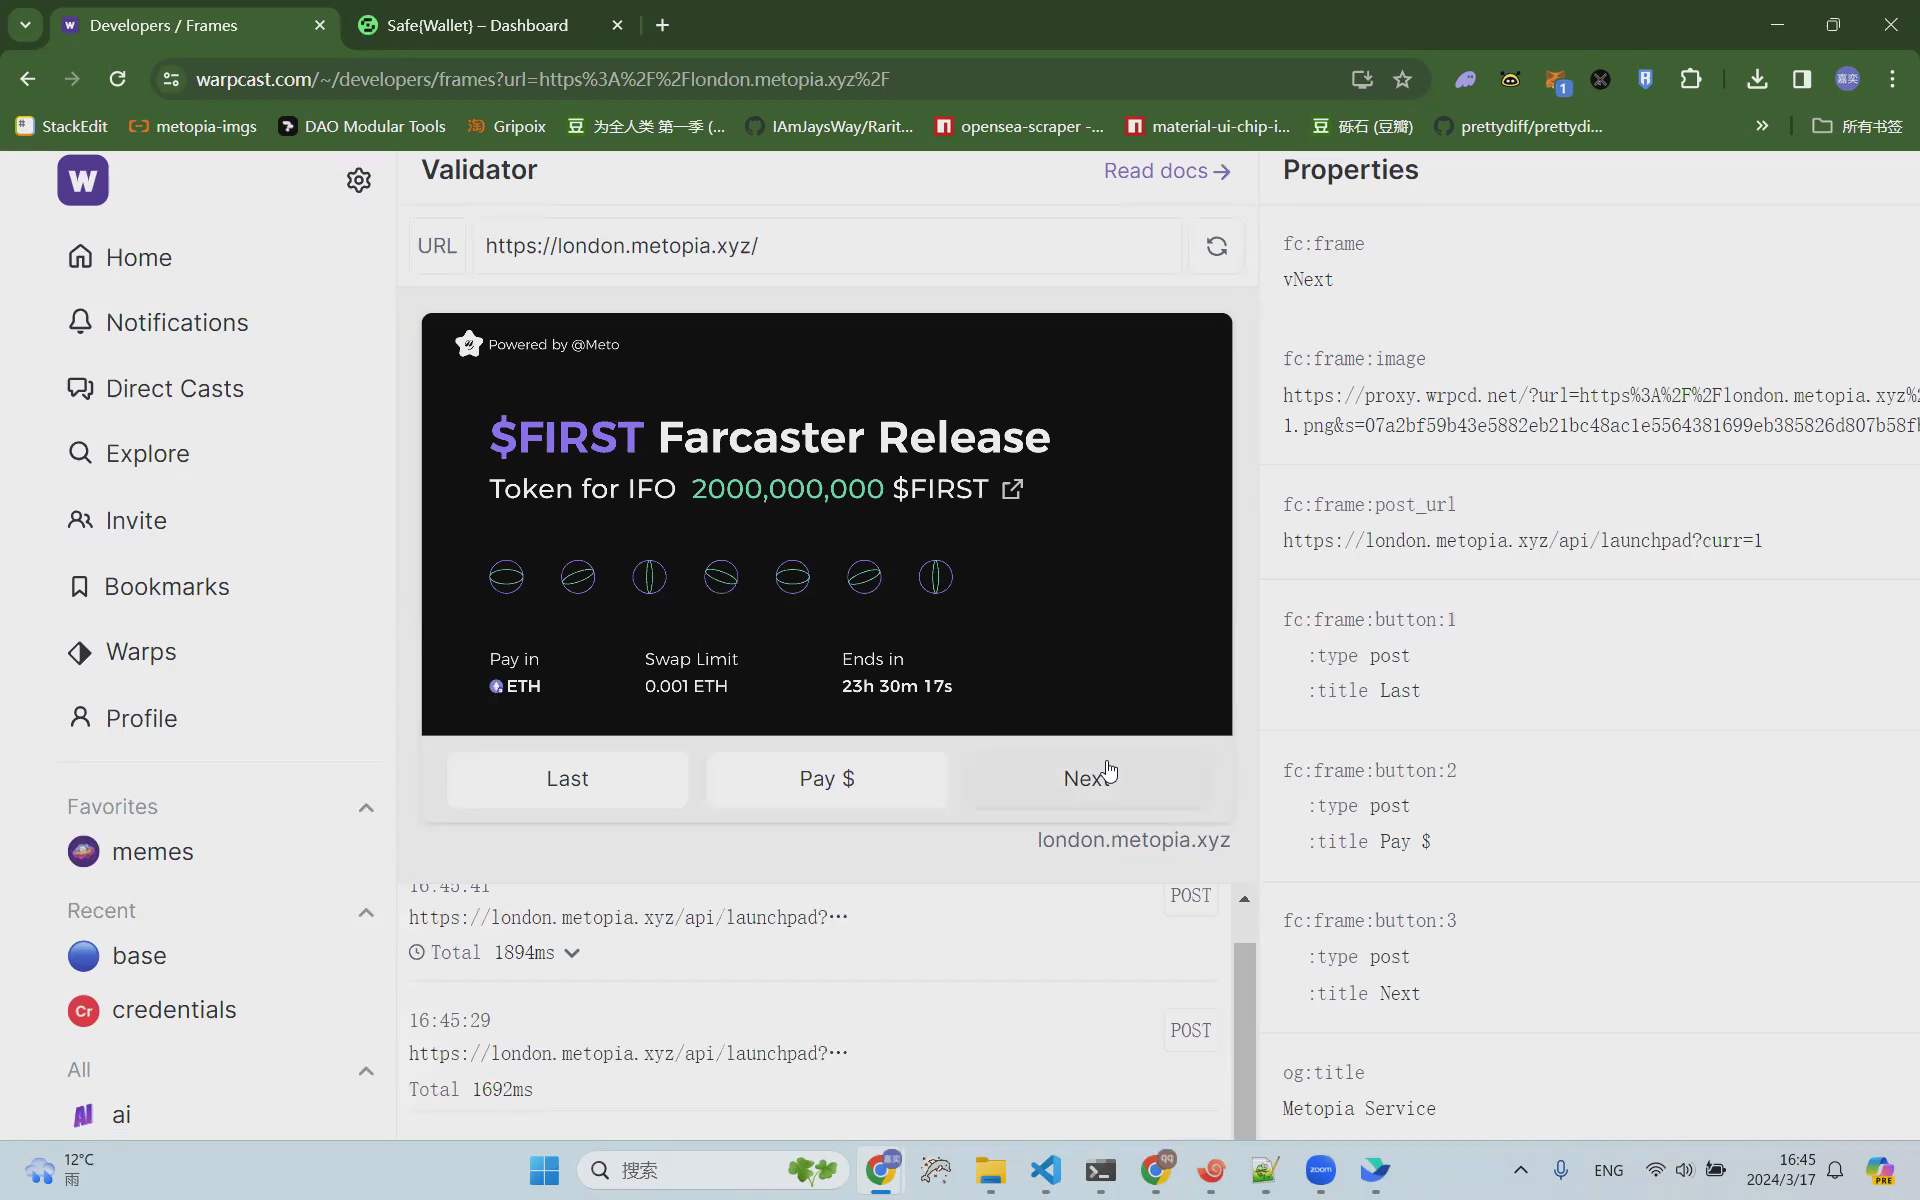Open the 所有书签 bookmarks folder
1920x1200 pixels.
[1858, 126]
